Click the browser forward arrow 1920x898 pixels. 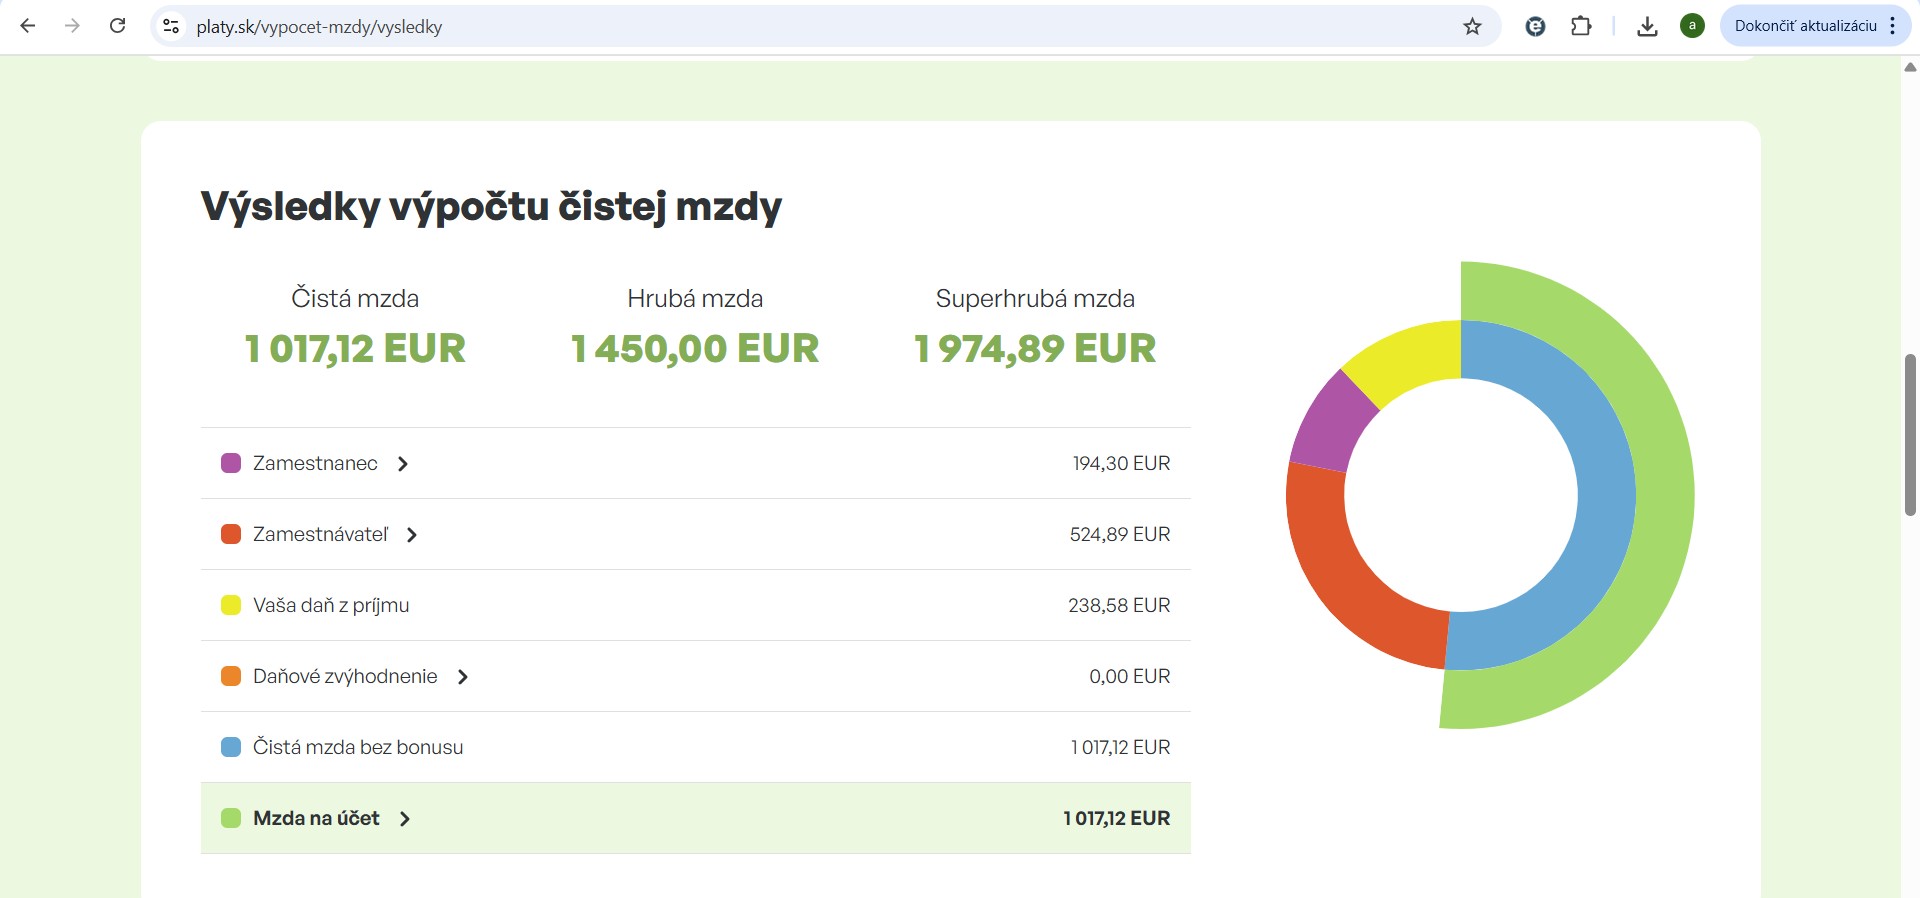72,26
